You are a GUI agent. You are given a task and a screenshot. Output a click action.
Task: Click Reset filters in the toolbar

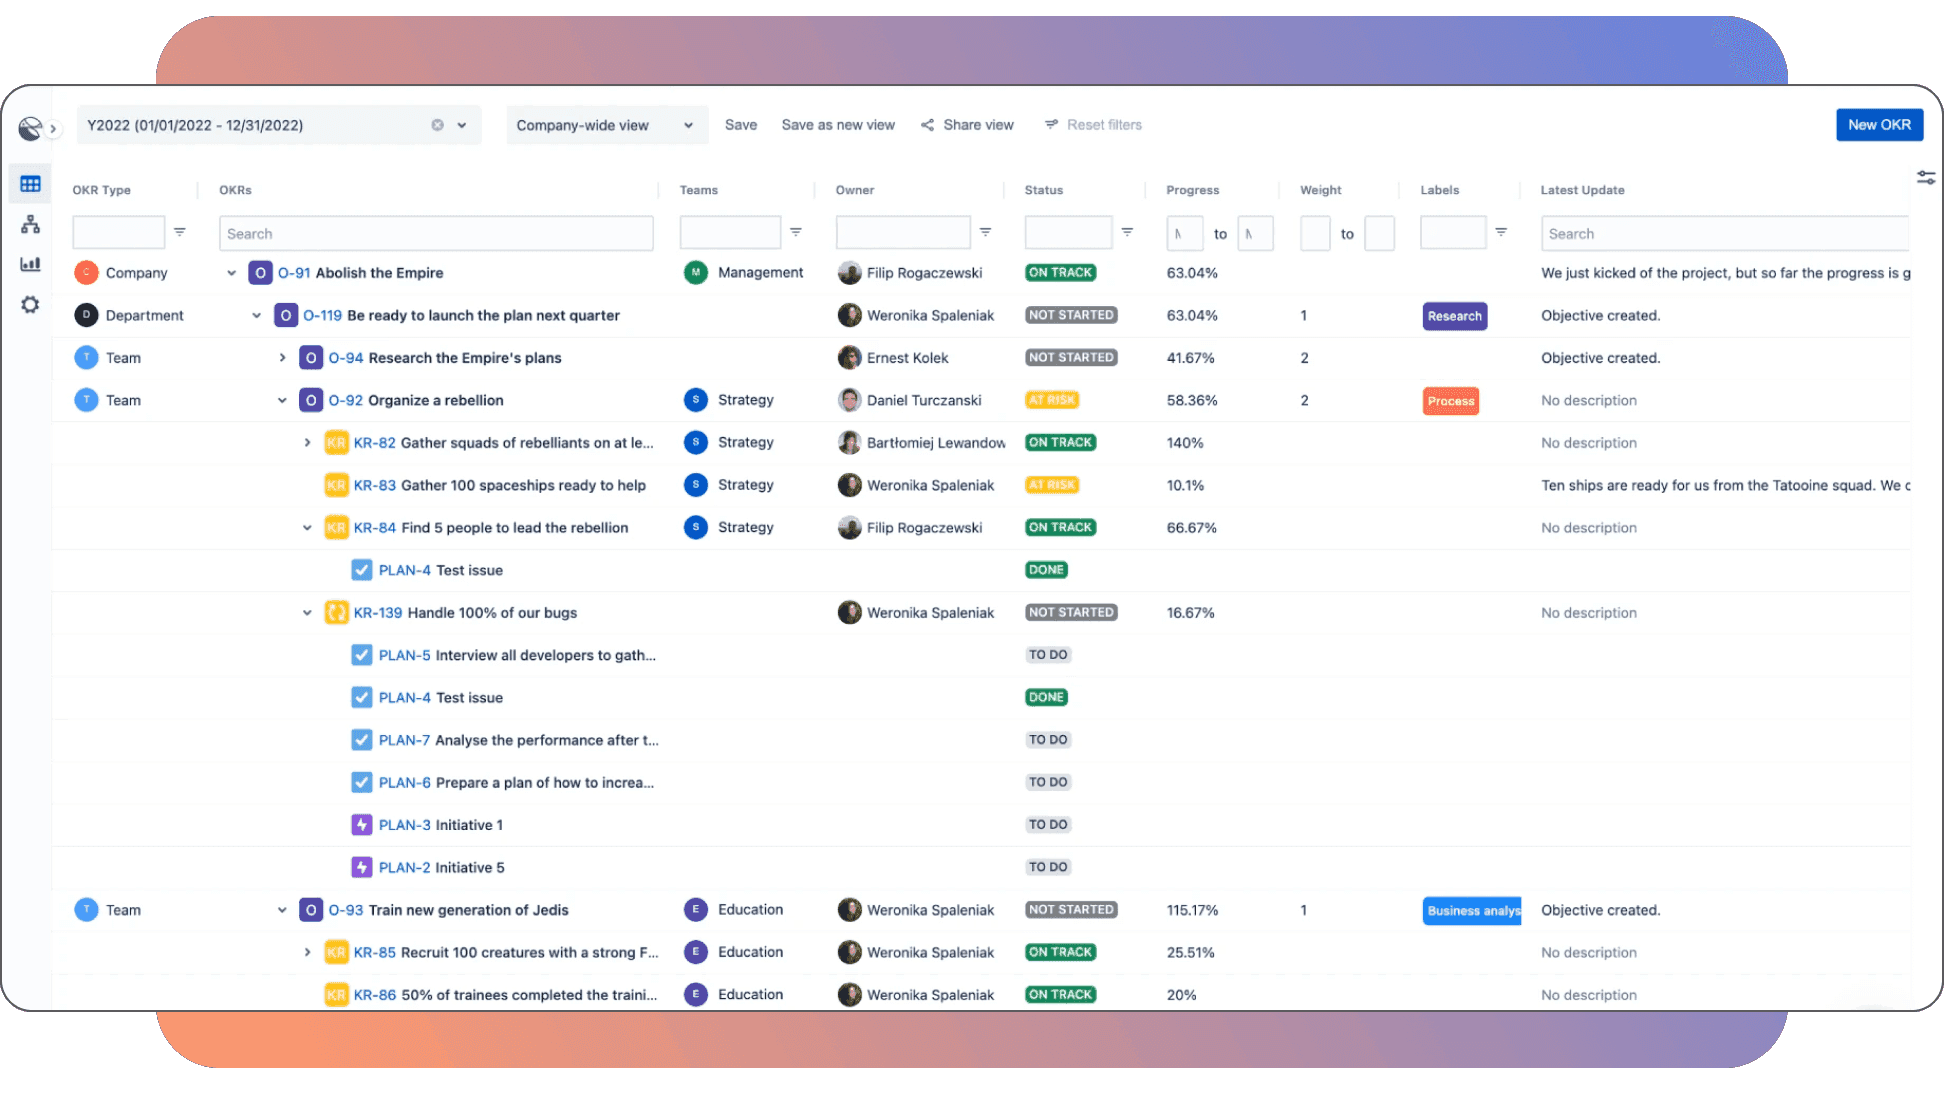point(1105,124)
